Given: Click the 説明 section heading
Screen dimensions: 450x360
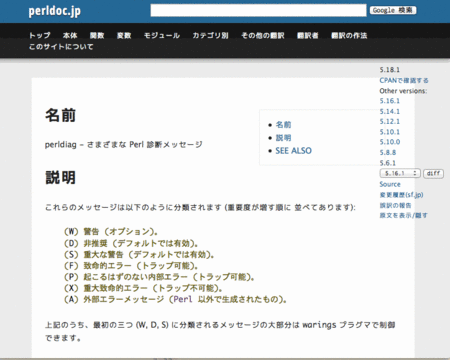Looking at the screenshot, I should [x=60, y=177].
